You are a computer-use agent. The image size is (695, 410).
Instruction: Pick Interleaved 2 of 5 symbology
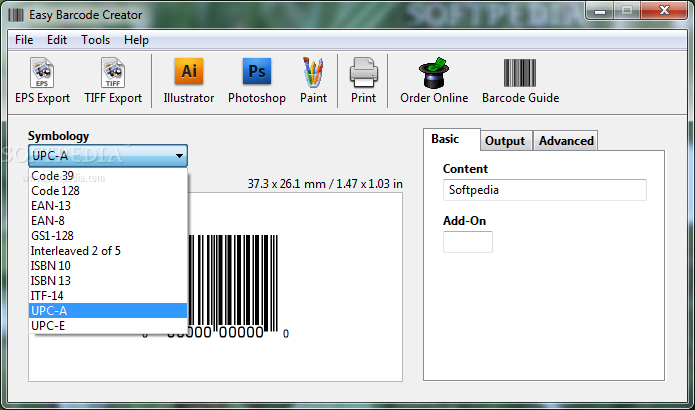(x=108, y=251)
